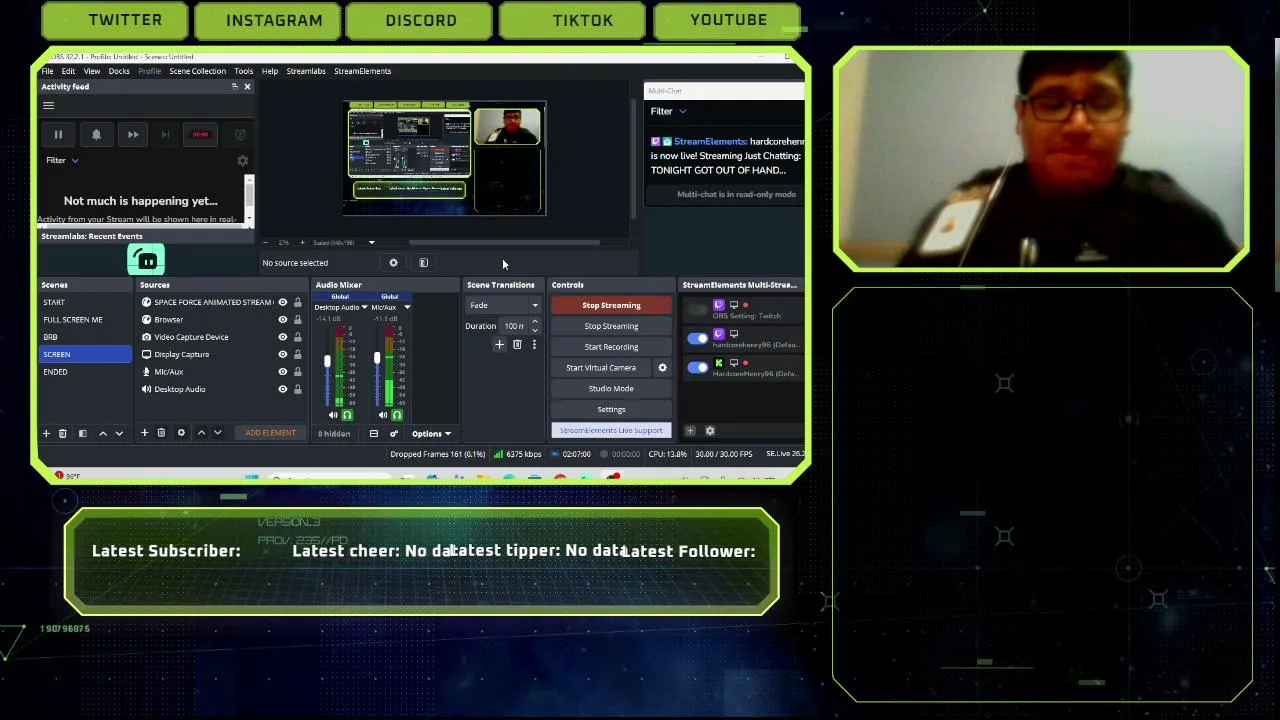Open Activity feed gear settings
Image resolution: width=1280 pixels, height=720 pixels.
point(242,161)
